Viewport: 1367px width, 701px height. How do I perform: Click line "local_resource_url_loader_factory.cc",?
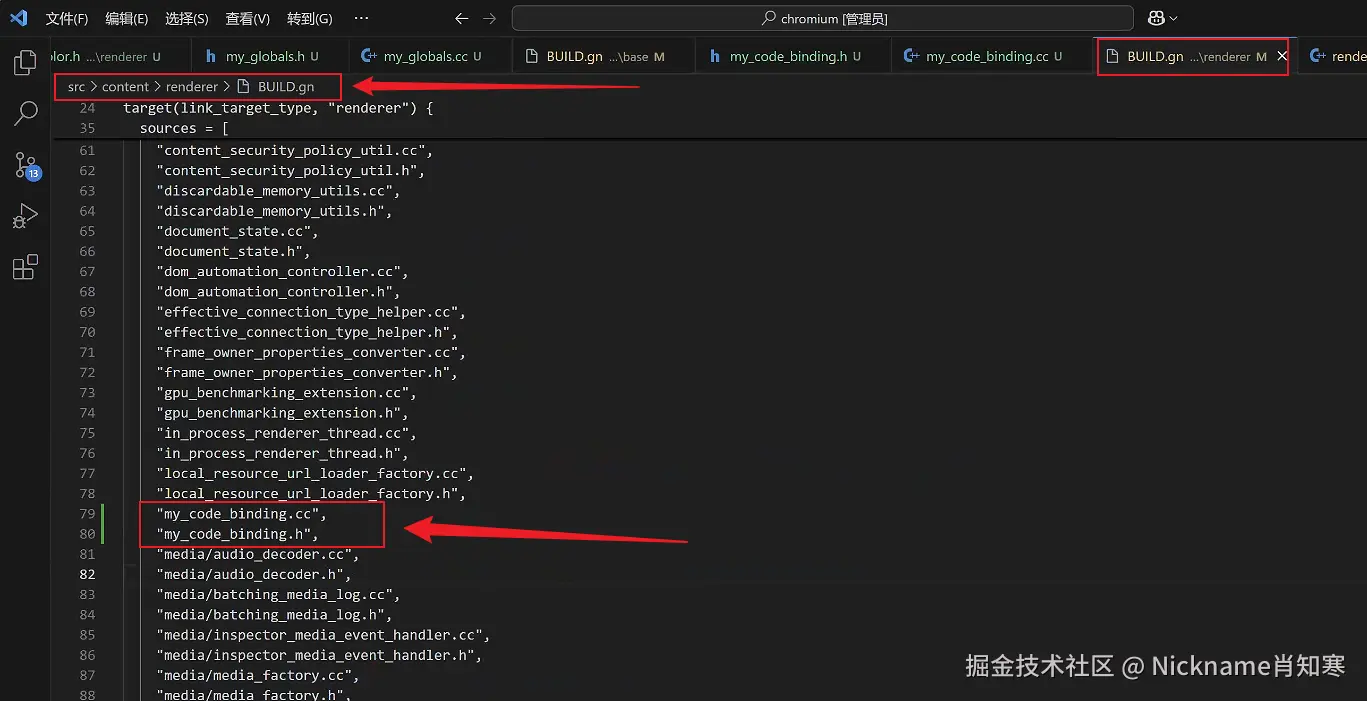pyautogui.click(x=315, y=473)
